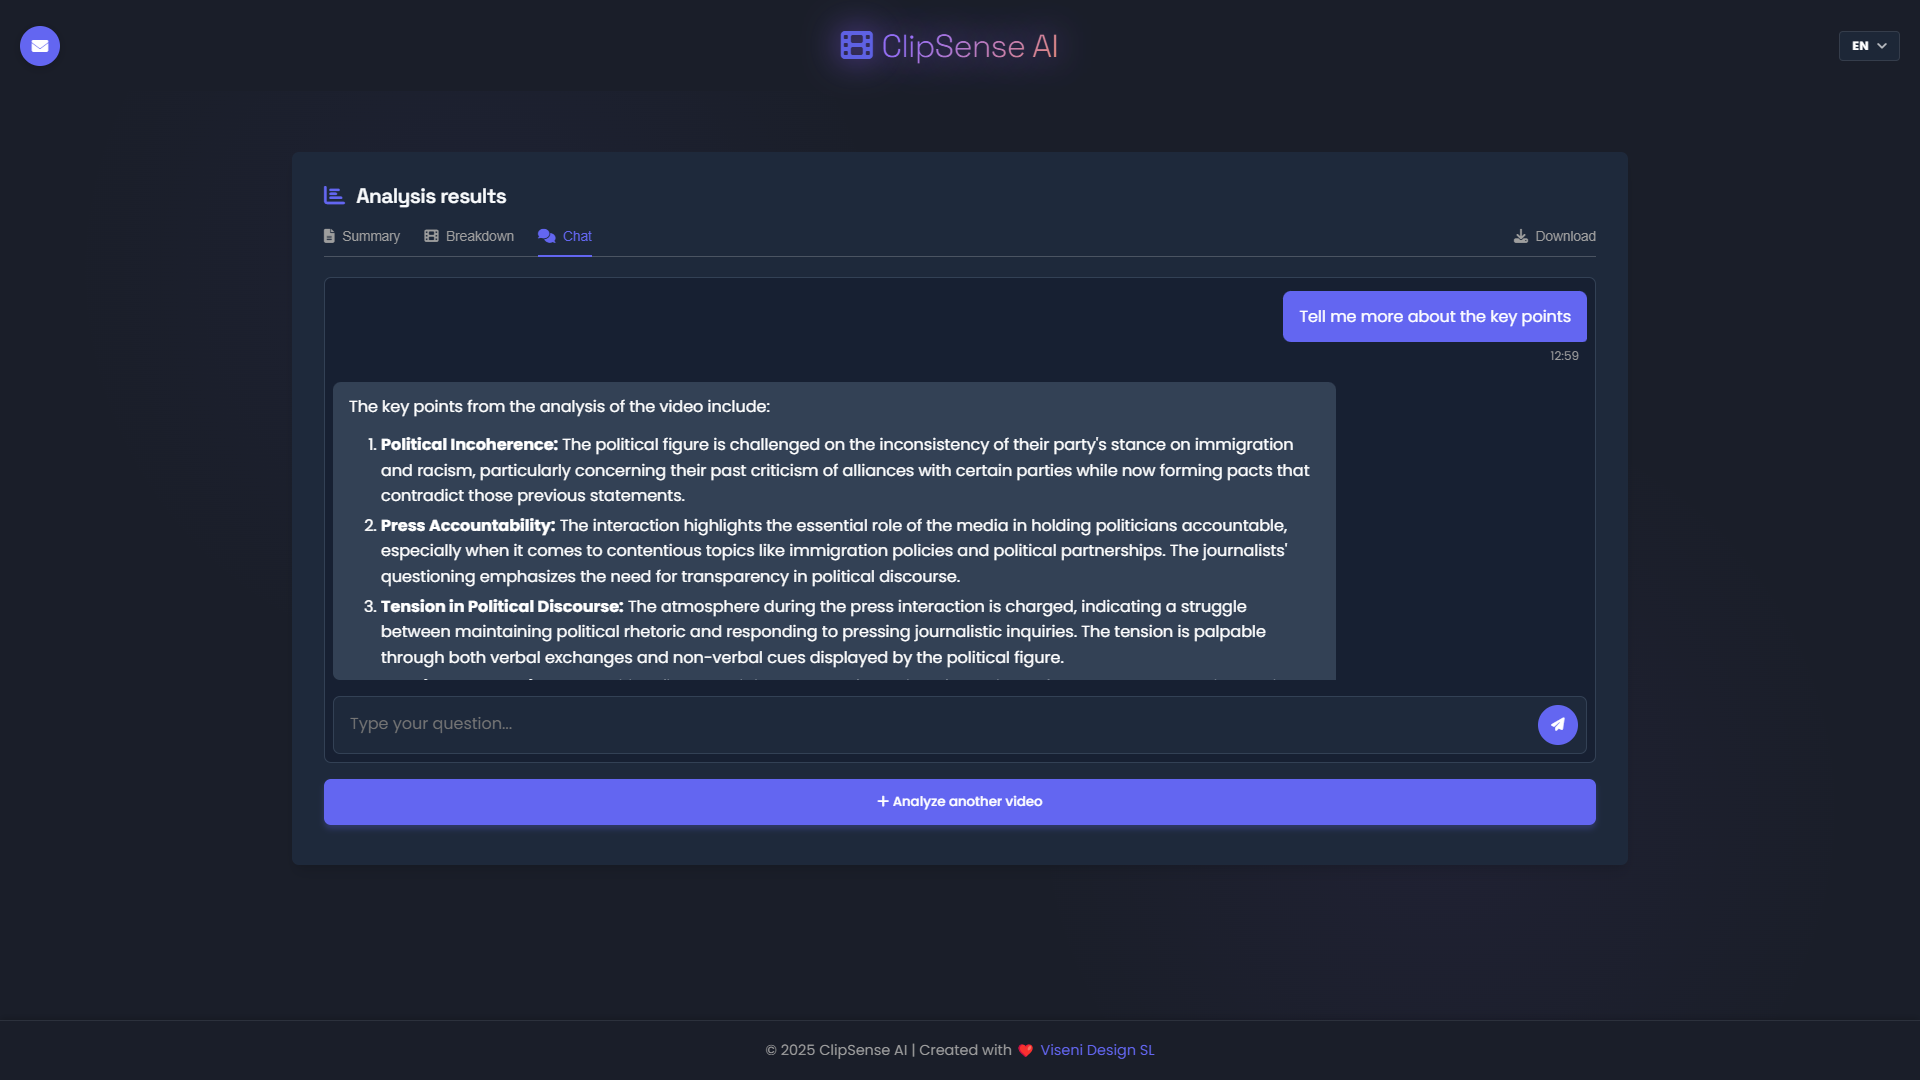Viewport: 1920px width, 1080px height.
Task: Click the Breakdown film strip icon
Action: click(431, 237)
